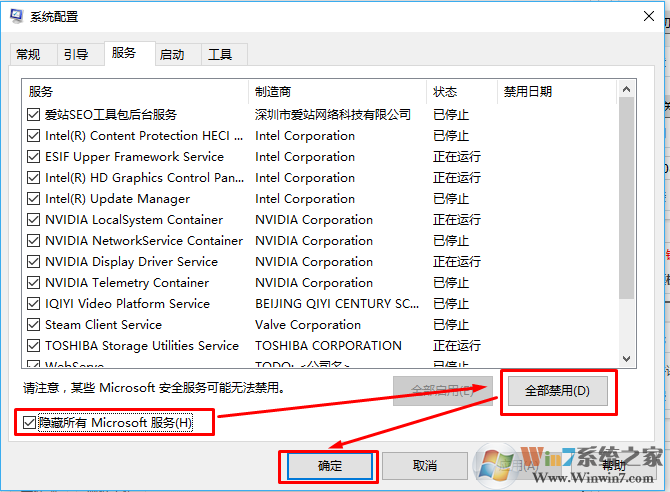
Task: Click 已停止 status of Steam Client Service
Action: pos(451,324)
